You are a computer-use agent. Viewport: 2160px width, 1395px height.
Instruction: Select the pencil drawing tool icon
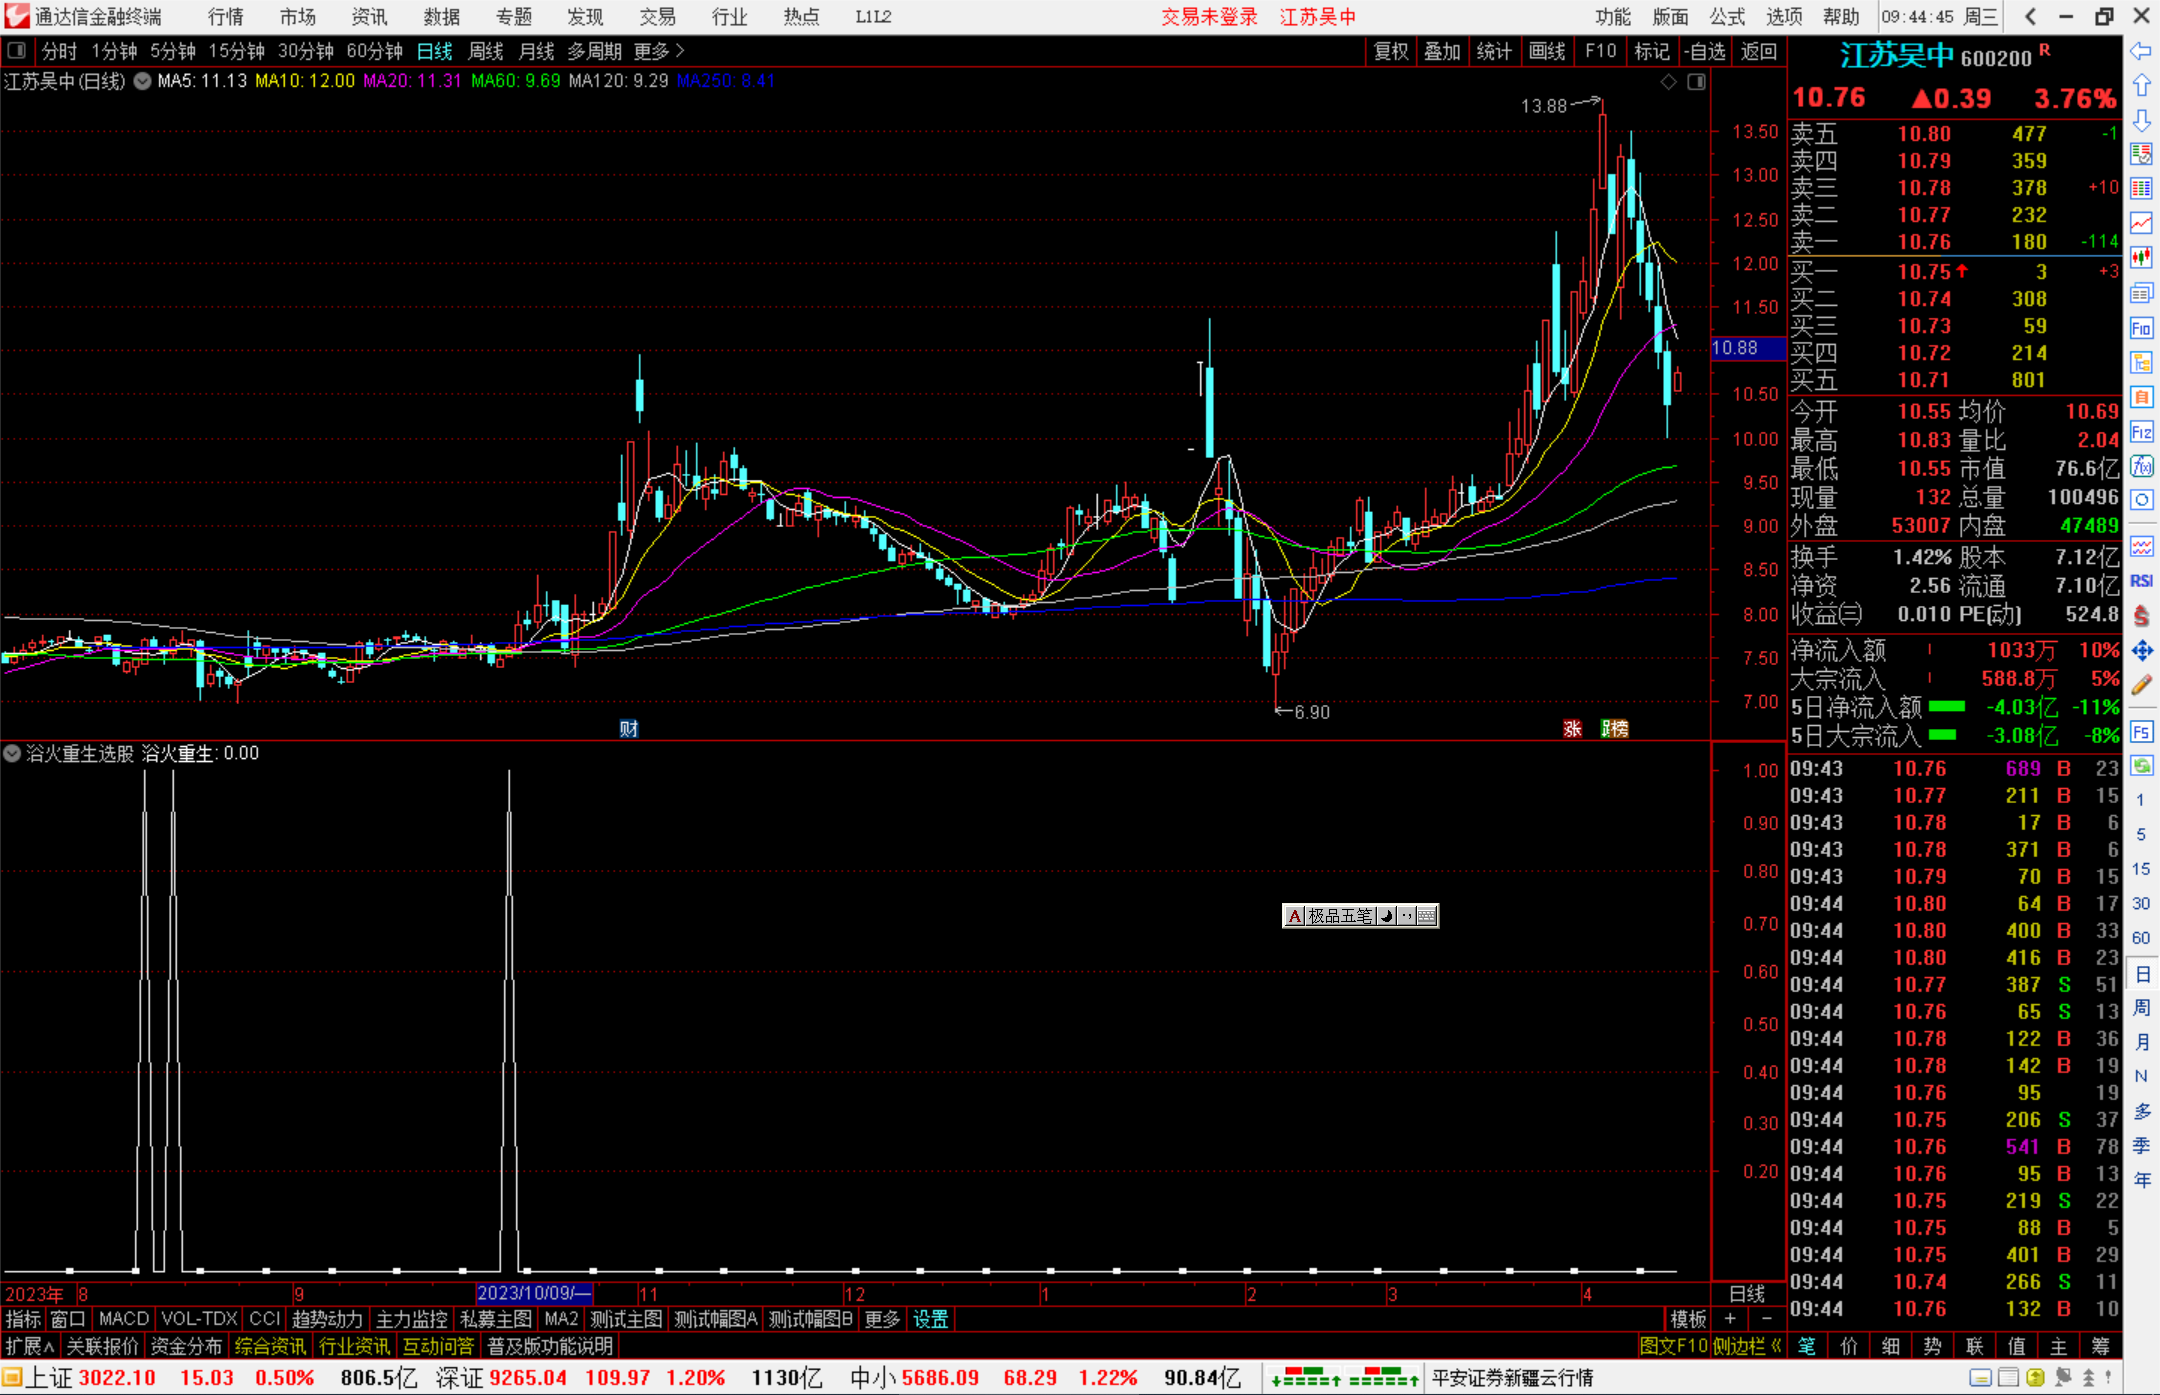point(2141,685)
